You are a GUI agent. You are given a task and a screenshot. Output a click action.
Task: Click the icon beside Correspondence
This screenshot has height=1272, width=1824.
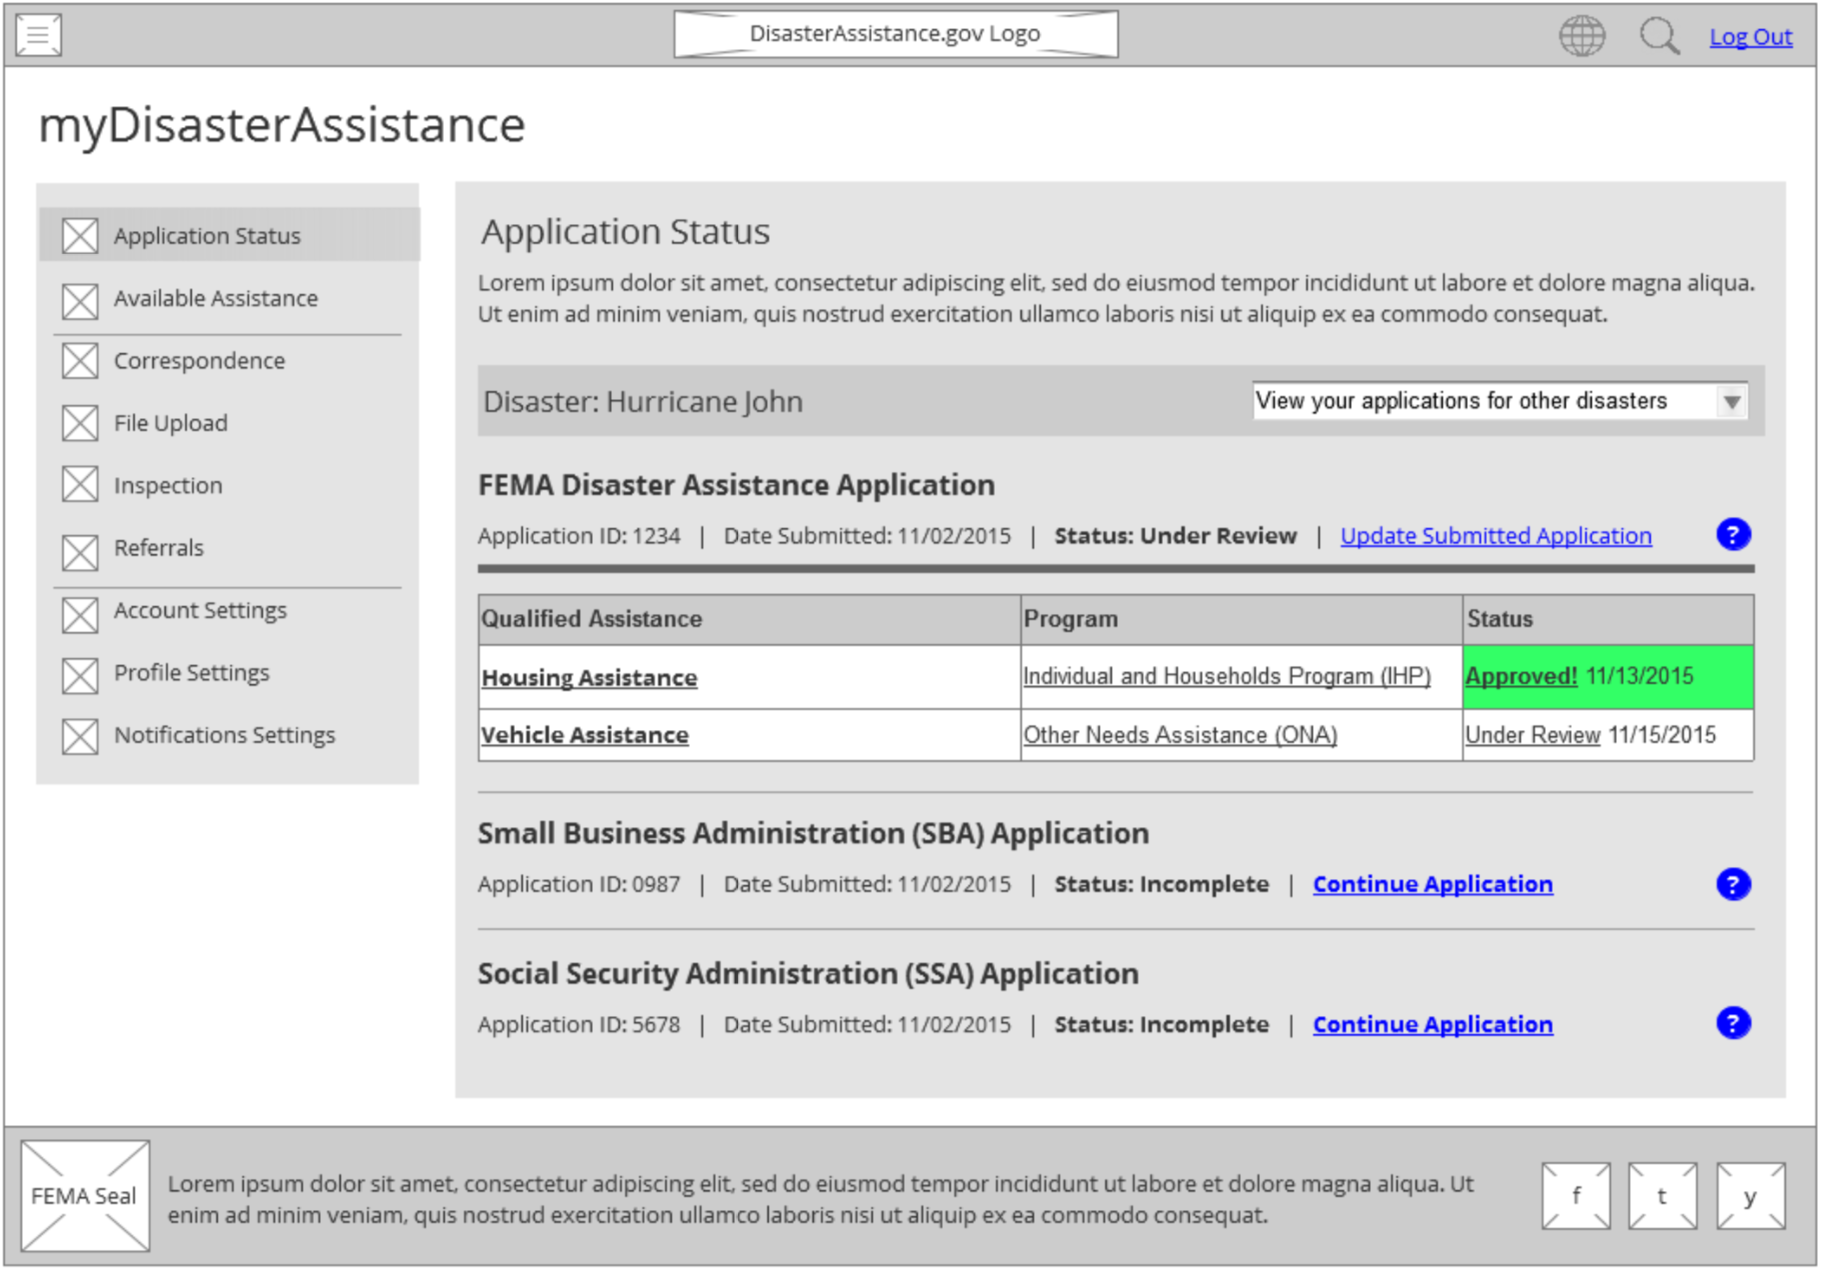(80, 361)
